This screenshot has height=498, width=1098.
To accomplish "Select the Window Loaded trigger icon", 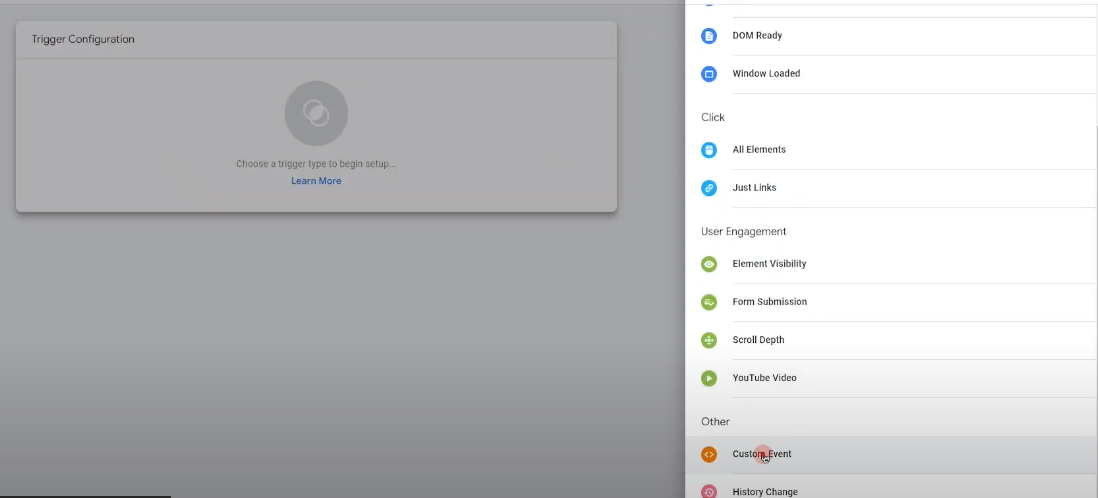I will point(709,74).
